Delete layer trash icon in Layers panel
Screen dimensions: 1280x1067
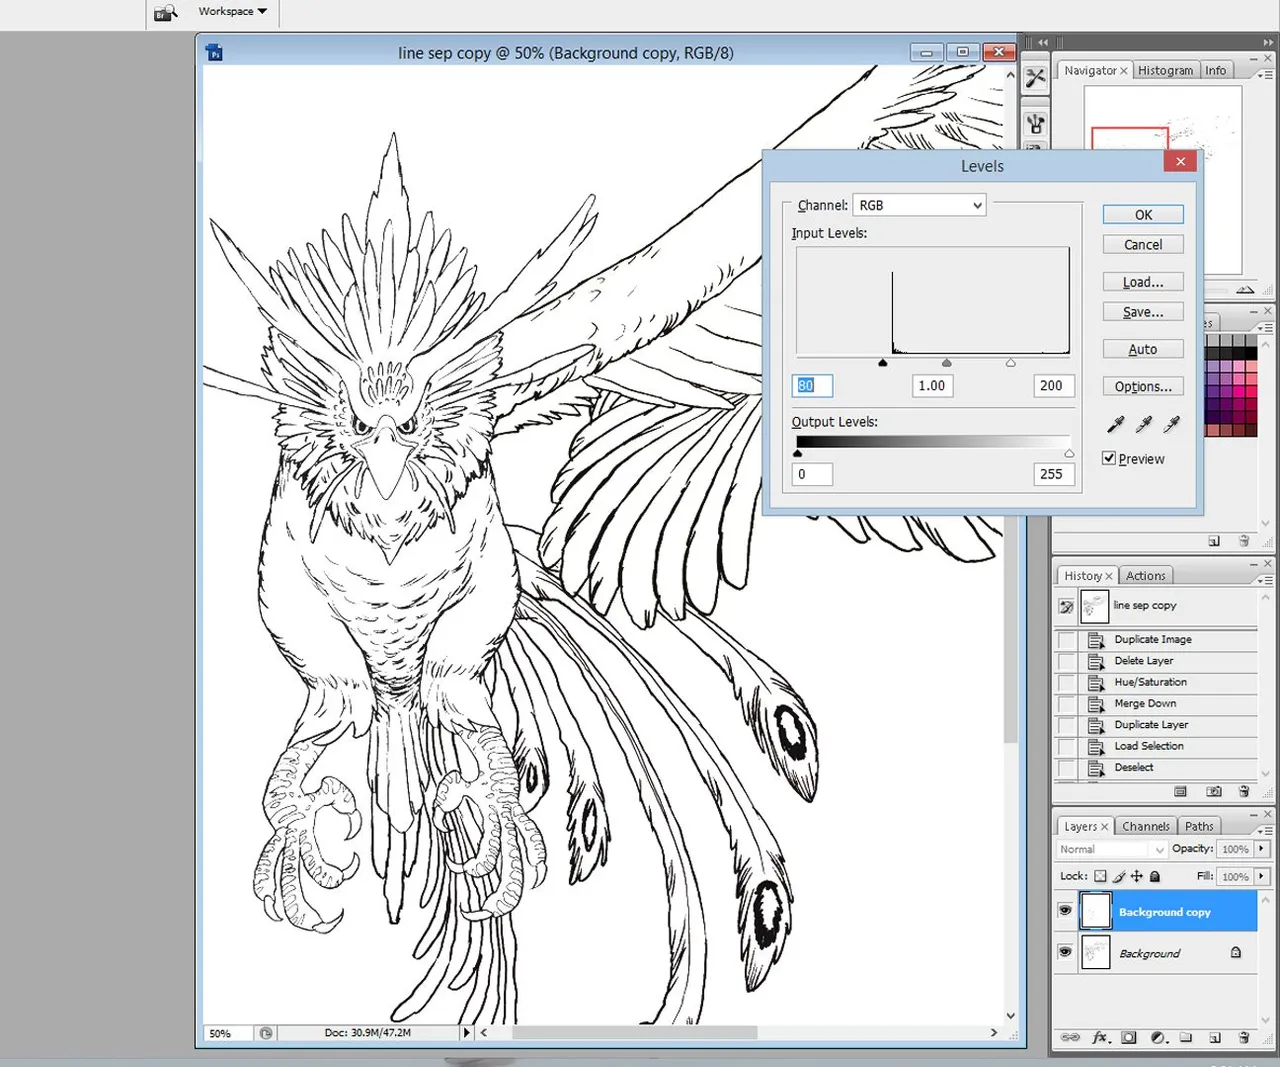(1244, 1038)
